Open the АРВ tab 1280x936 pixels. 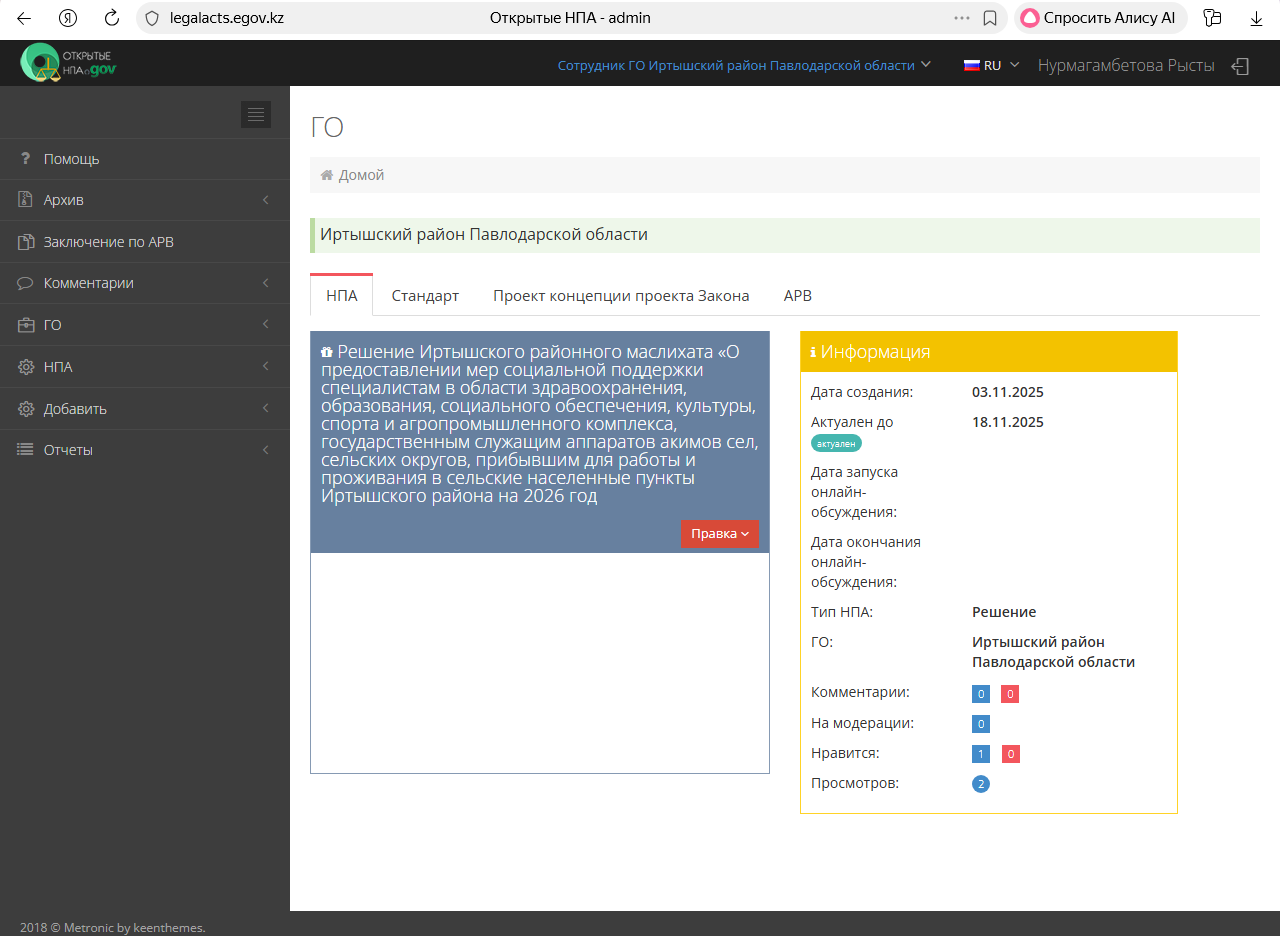pos(797,295)
